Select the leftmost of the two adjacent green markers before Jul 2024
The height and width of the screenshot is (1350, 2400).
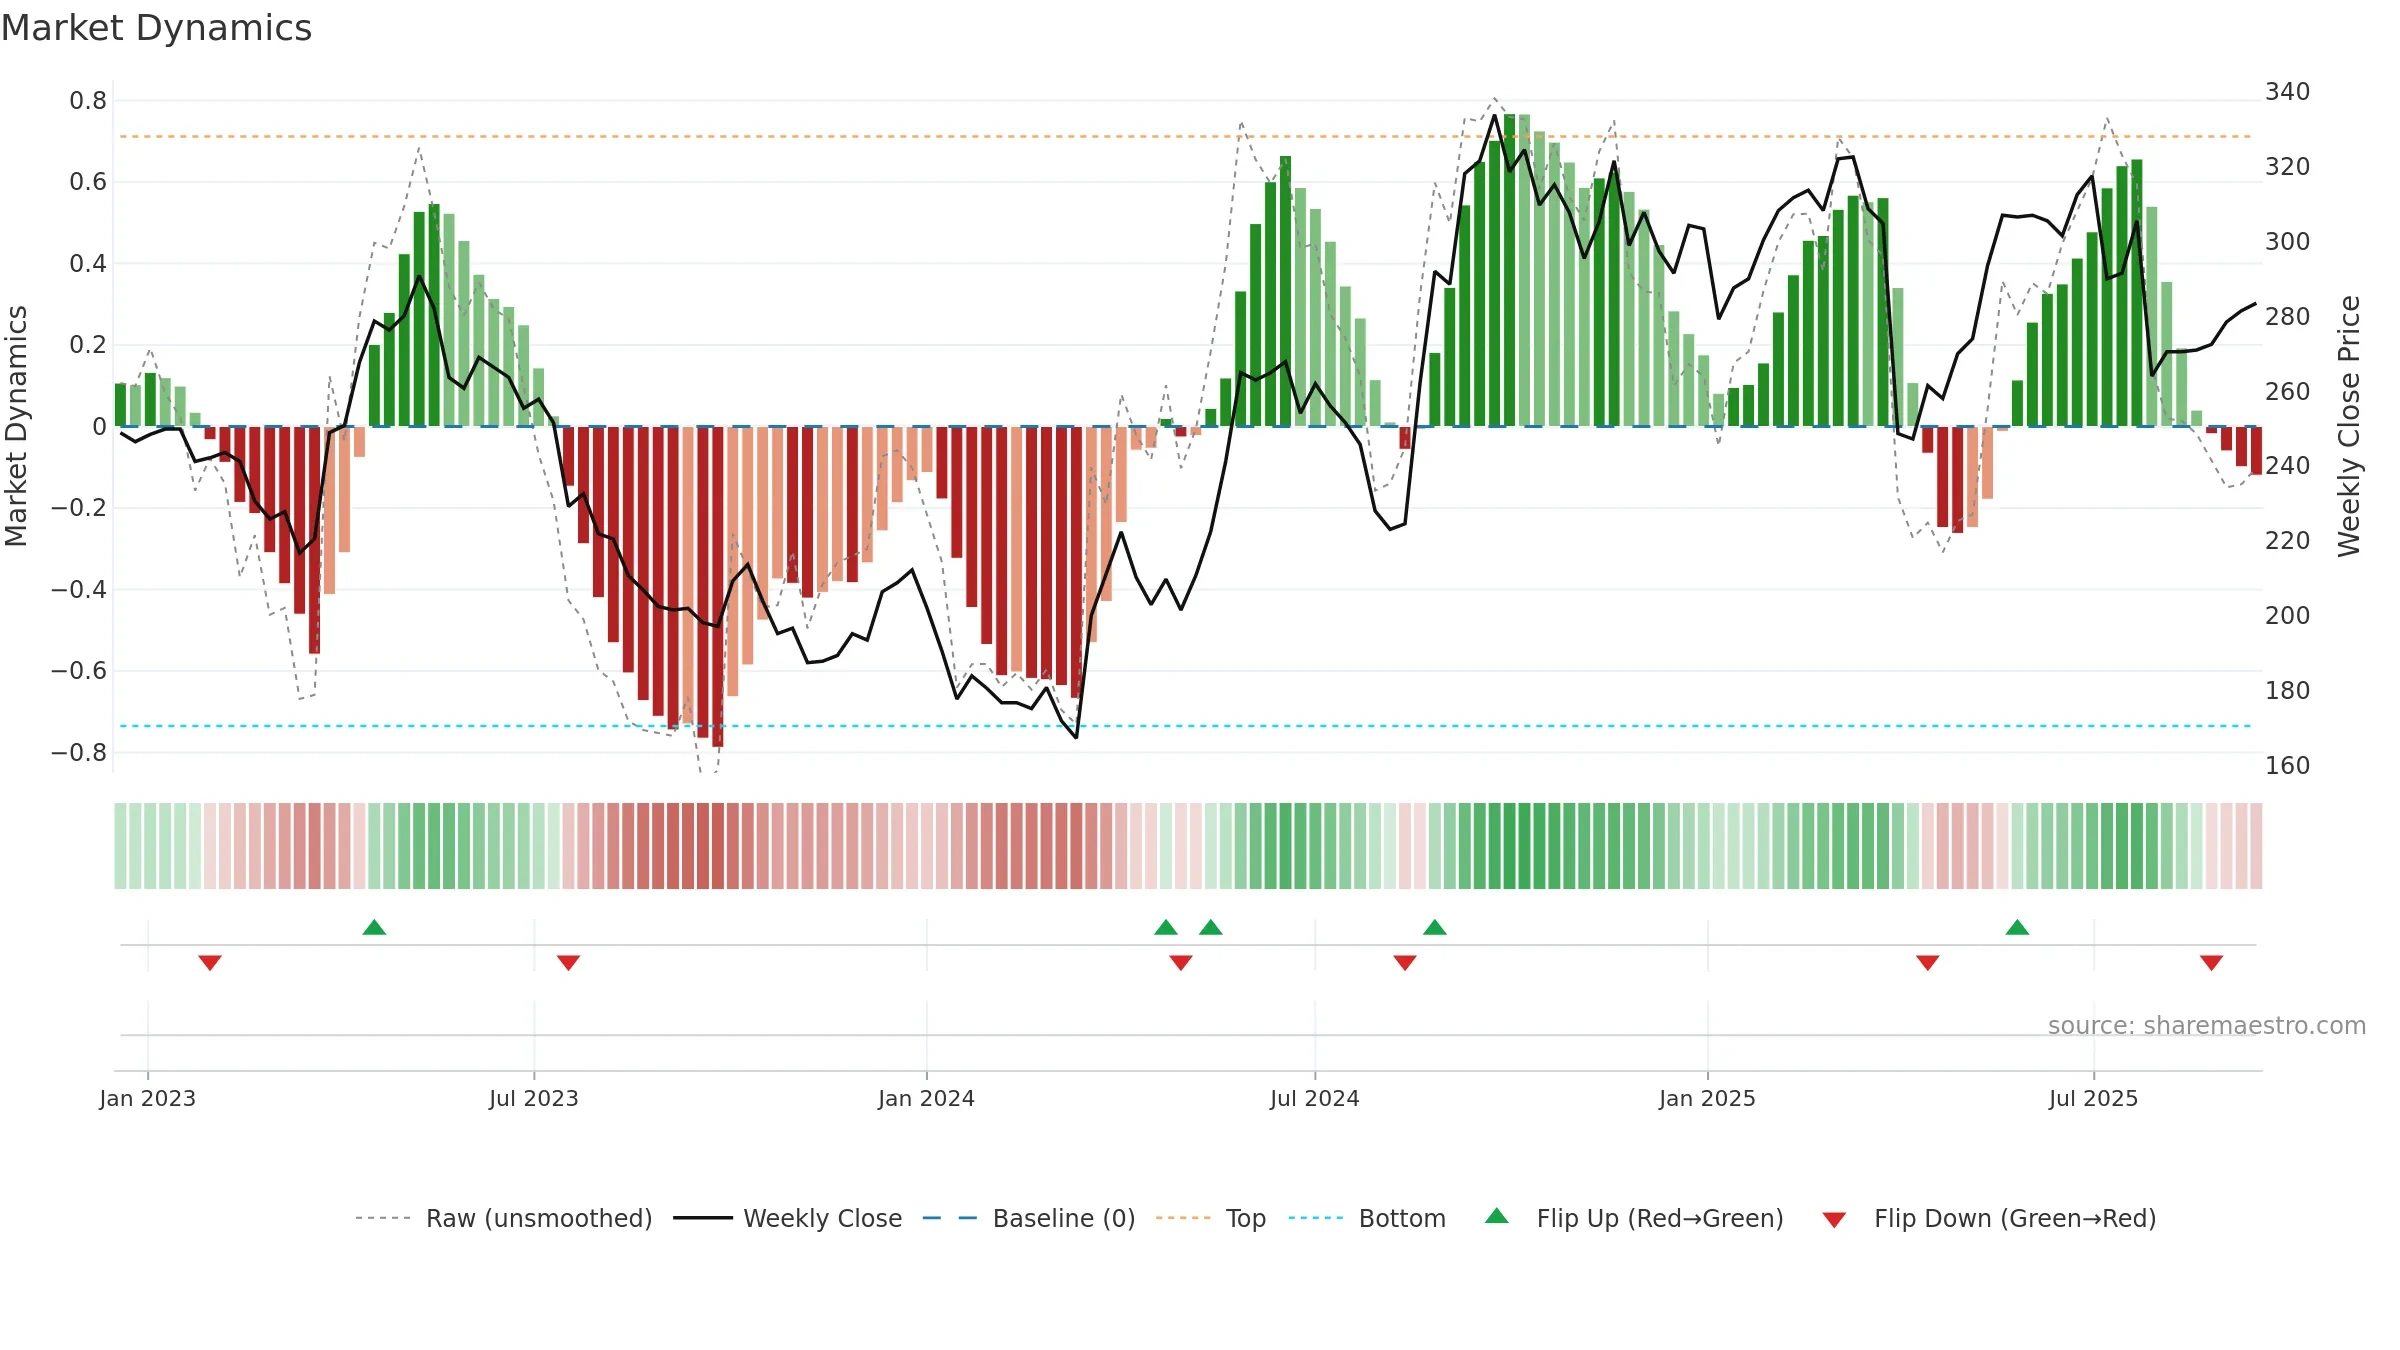tap(1166, 927)
